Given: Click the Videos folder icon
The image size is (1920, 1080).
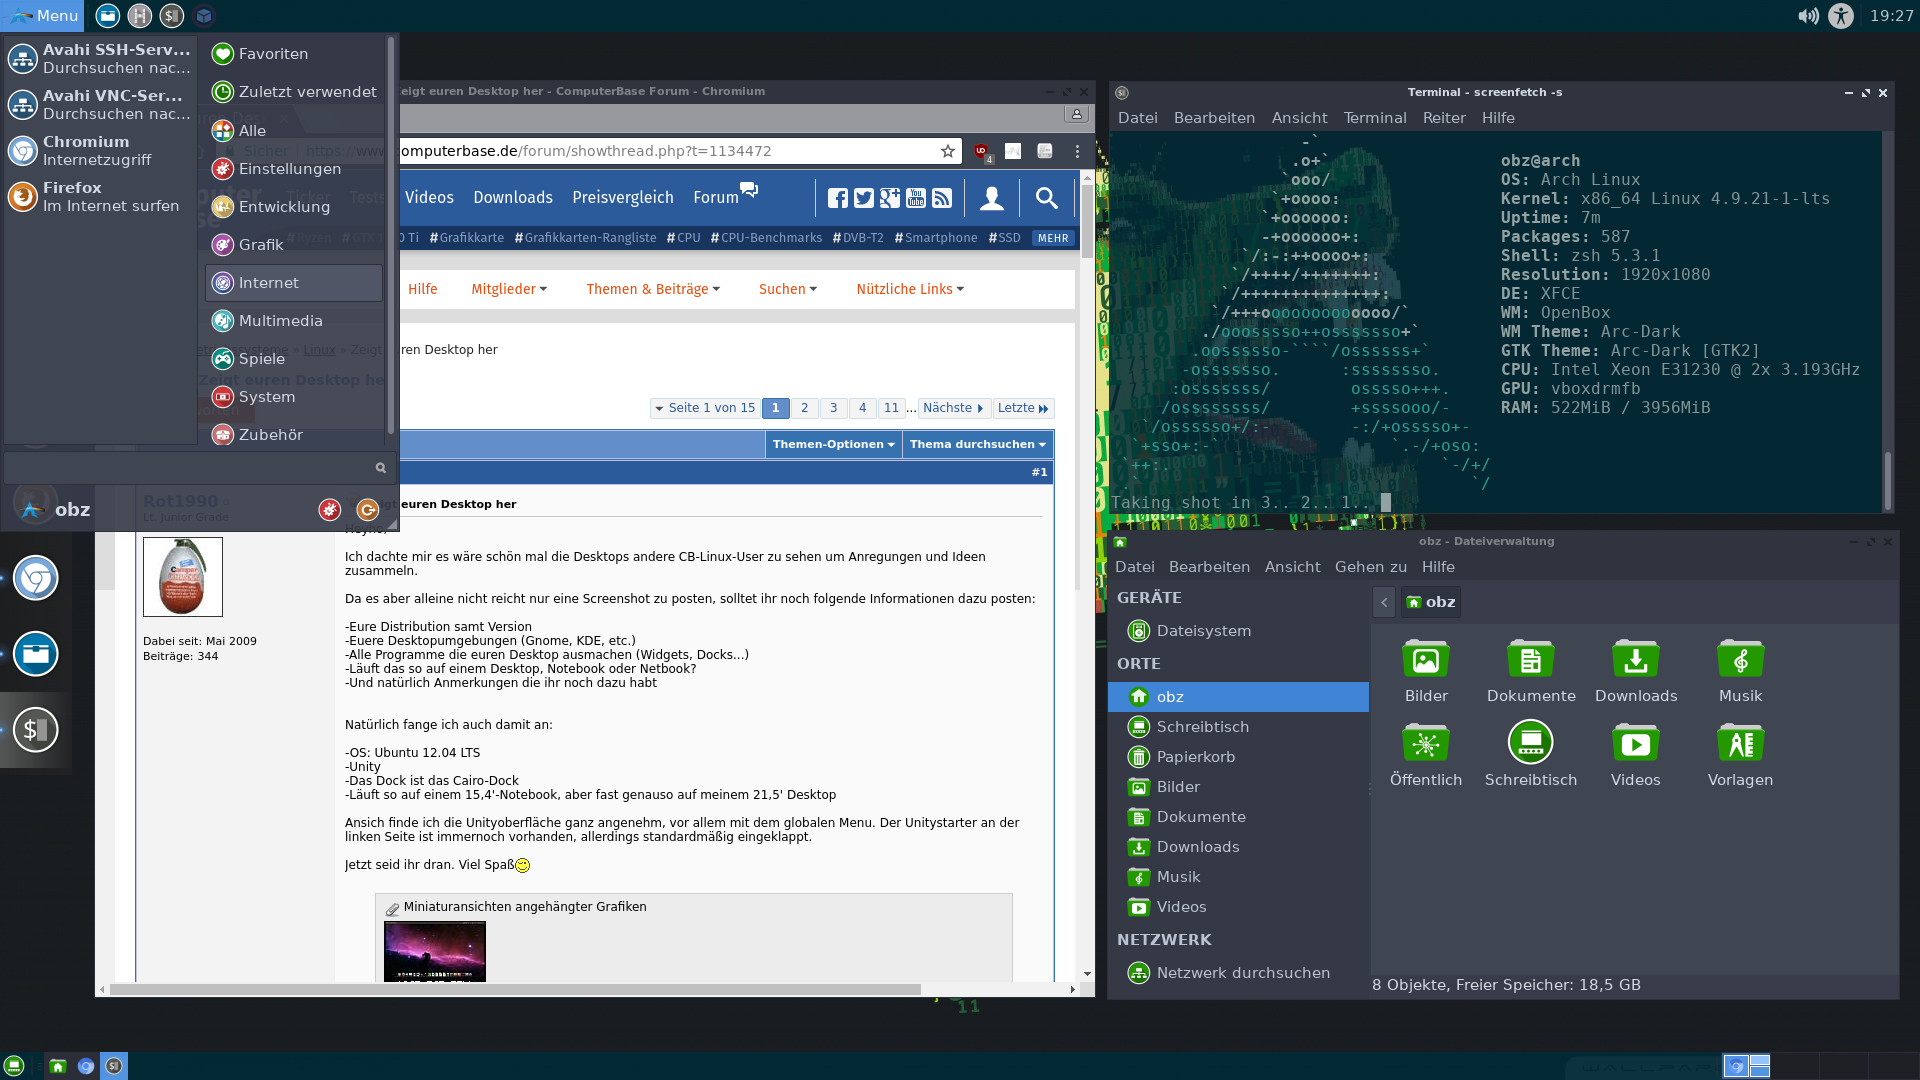Looking at the screenshot, I should point(1636,744).
